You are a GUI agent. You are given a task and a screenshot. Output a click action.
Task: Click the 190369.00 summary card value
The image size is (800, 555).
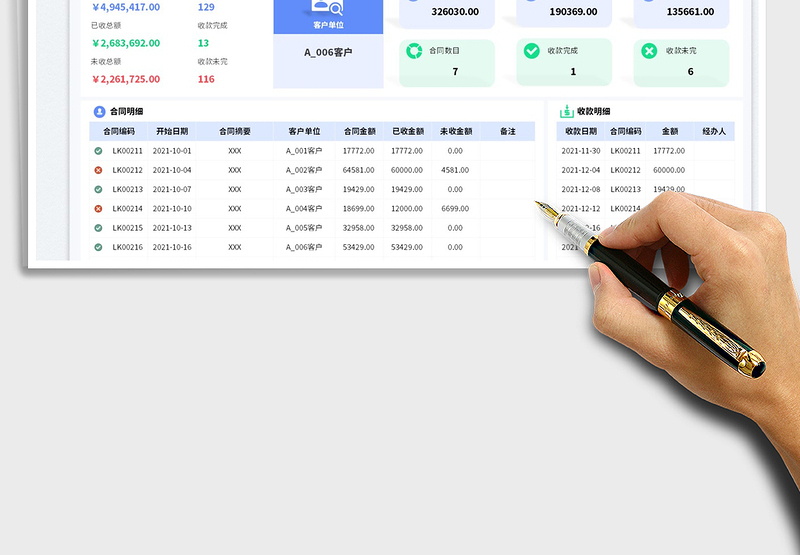573,12
